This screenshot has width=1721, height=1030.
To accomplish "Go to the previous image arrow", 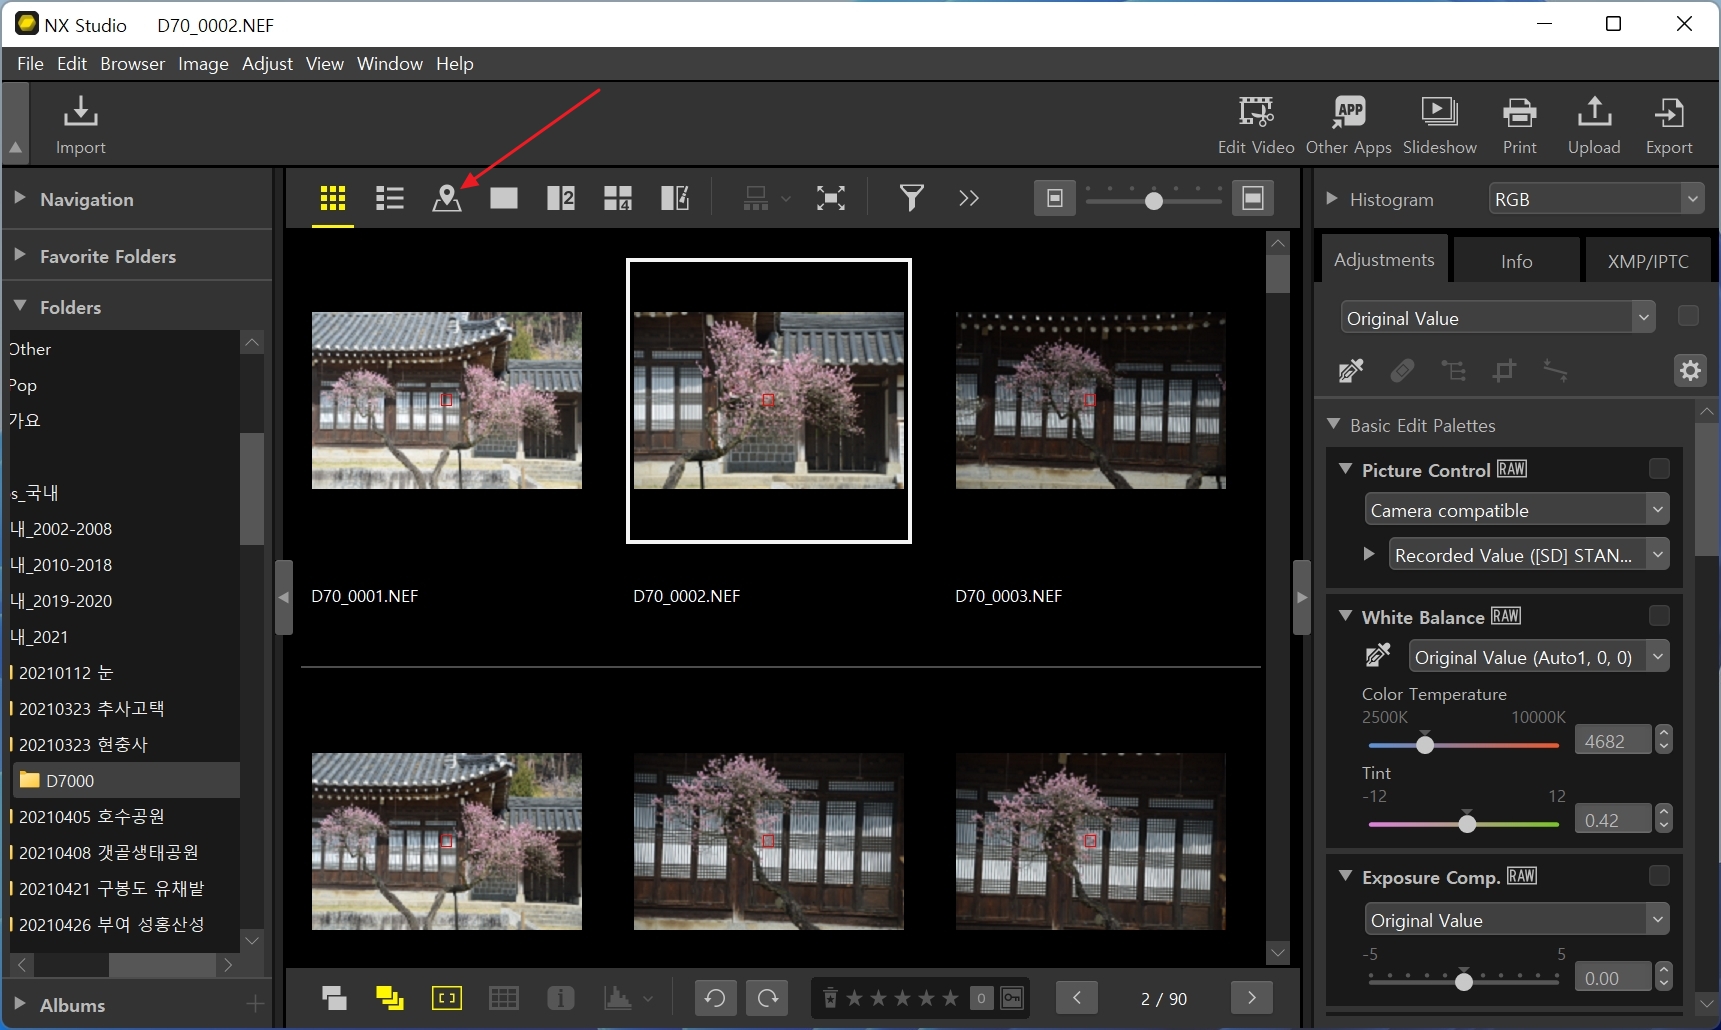I will pyautogui.click(x=1077, y=998).
